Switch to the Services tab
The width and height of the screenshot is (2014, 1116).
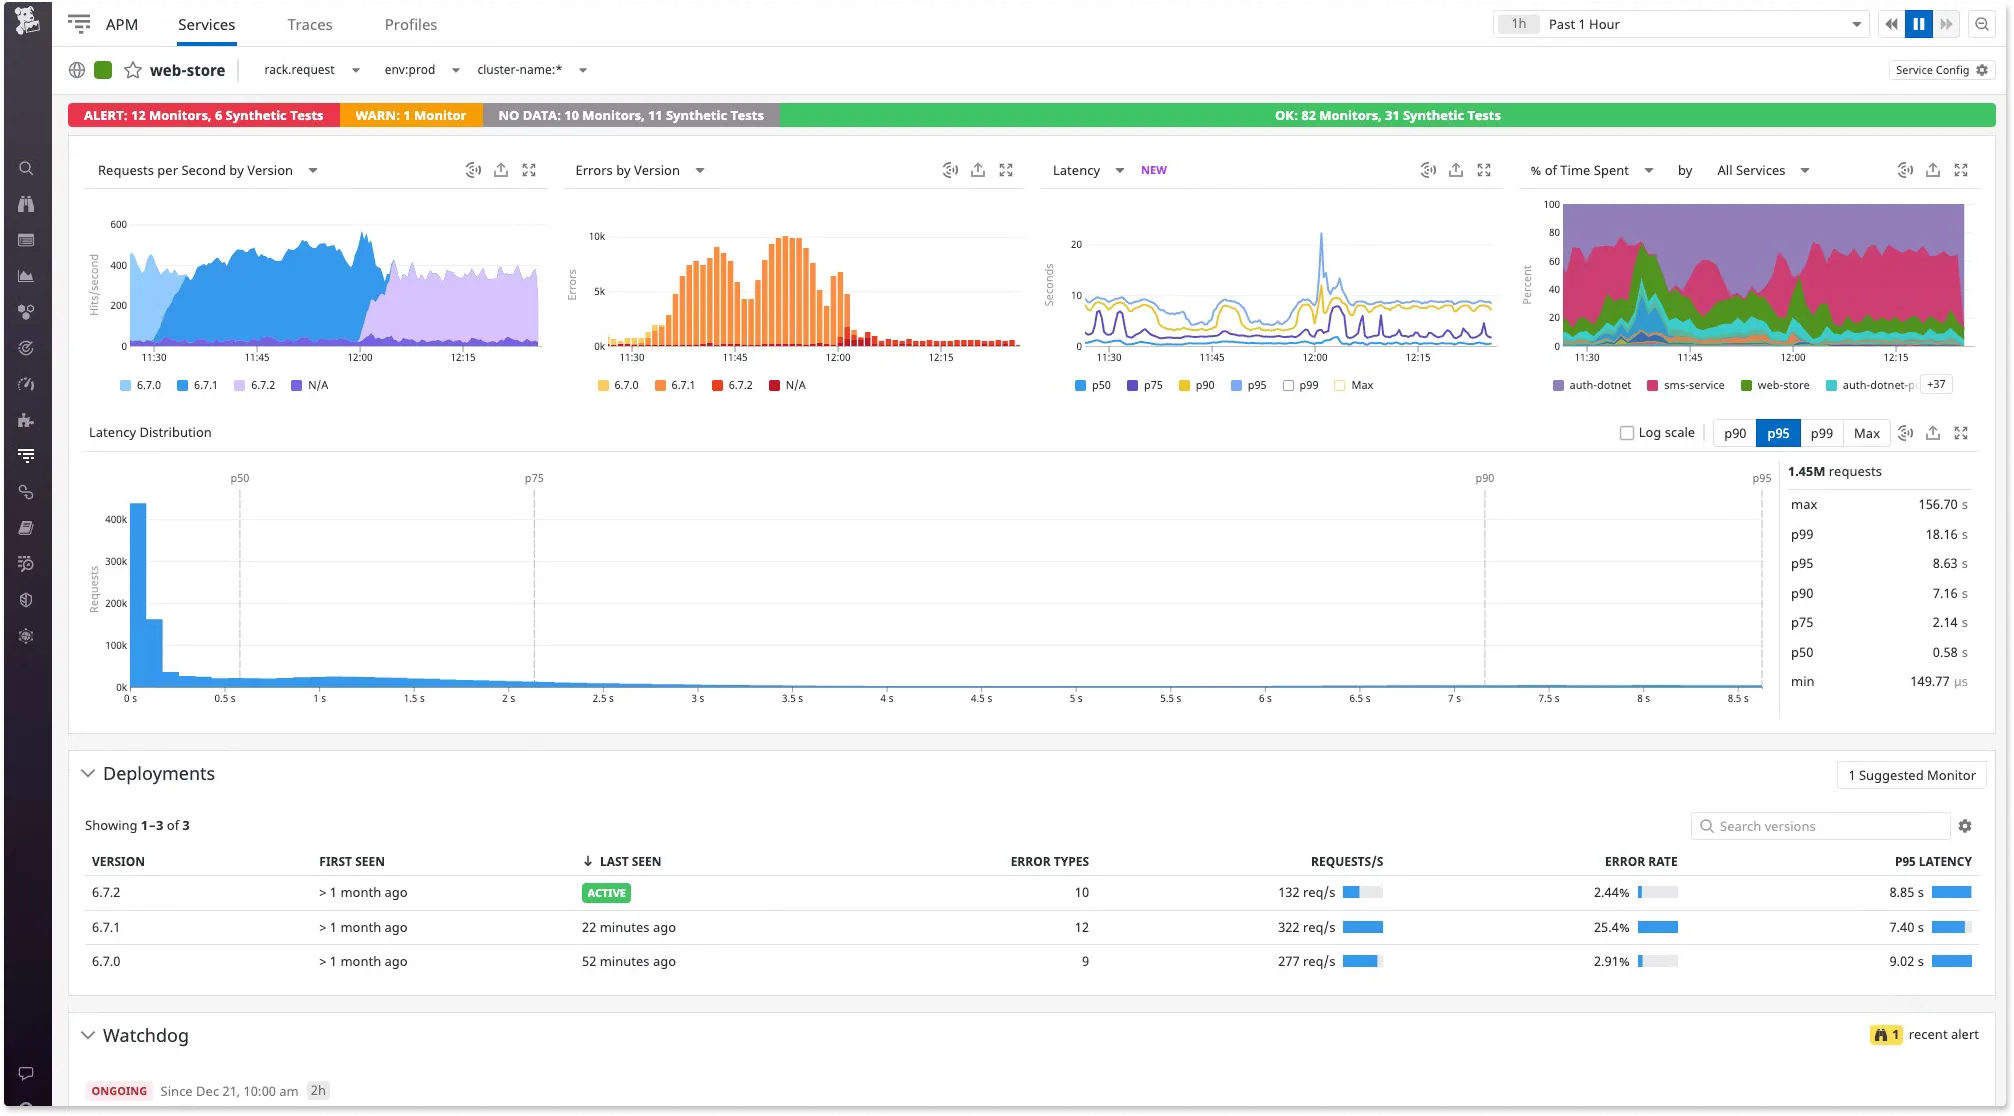206,24
